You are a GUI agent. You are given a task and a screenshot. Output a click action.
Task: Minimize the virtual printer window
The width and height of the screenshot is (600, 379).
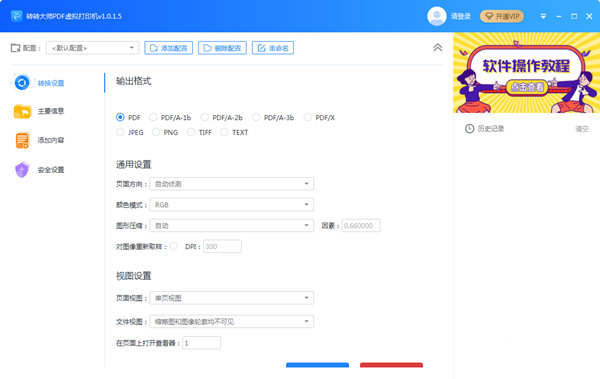point(559,16)
